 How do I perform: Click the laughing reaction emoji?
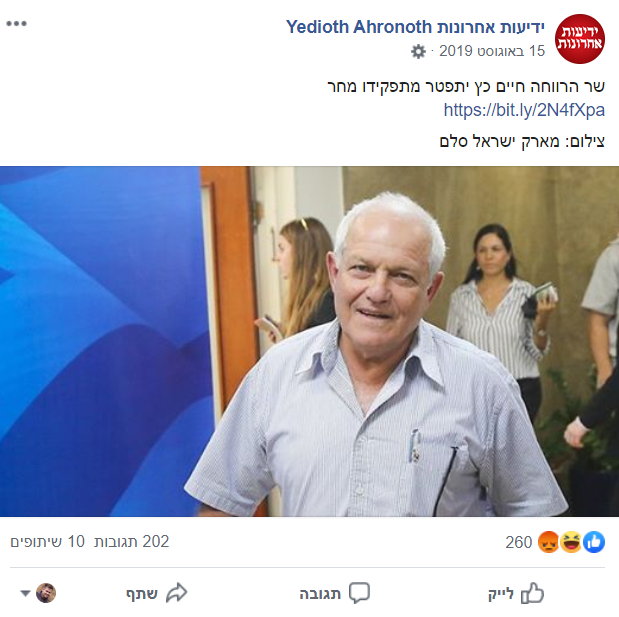tap(571, 542)
